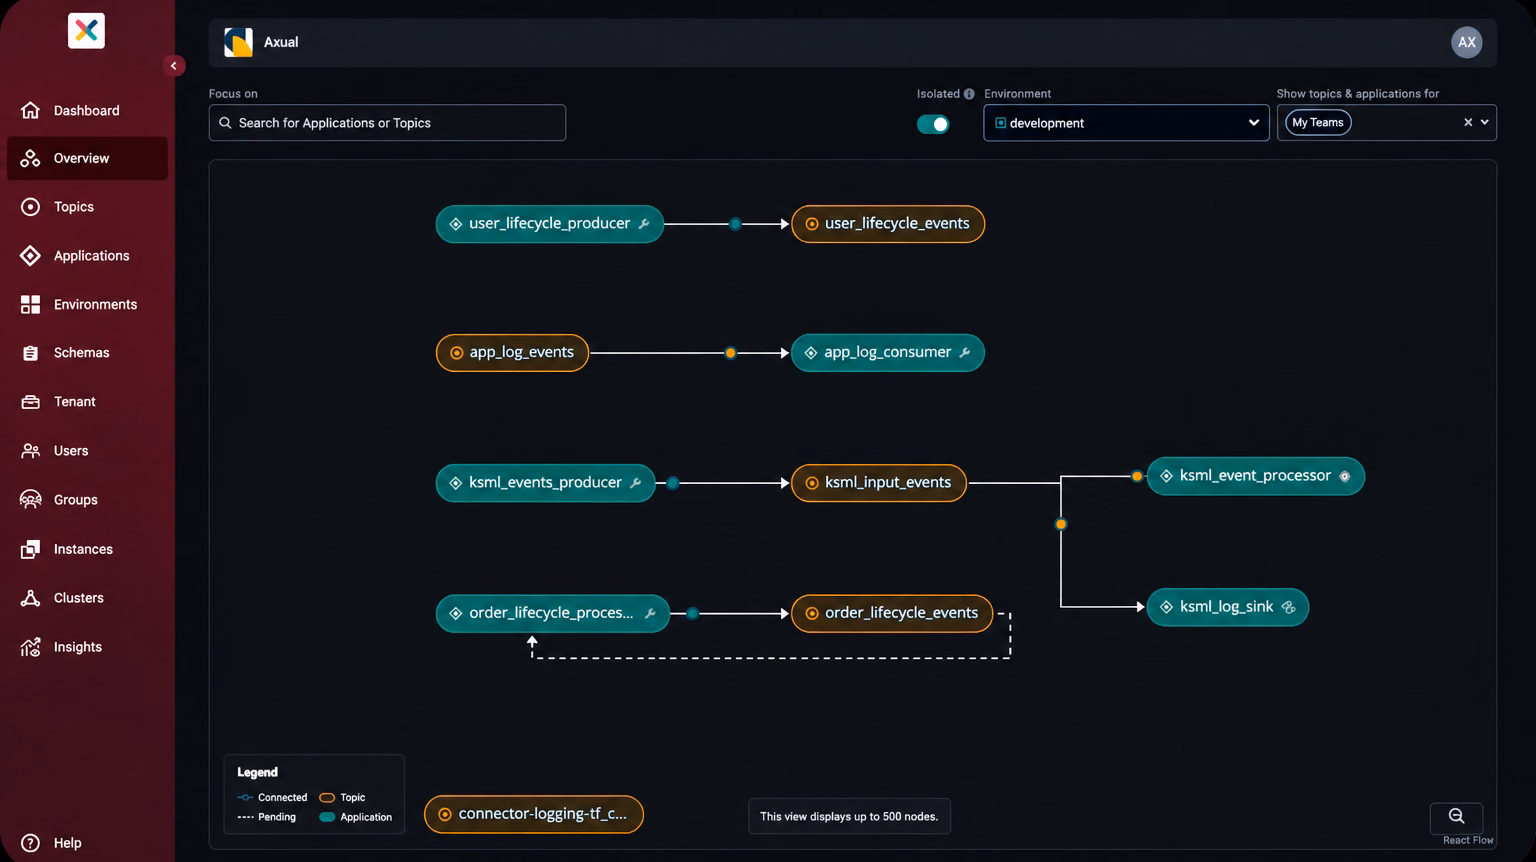Open the Environment dropdown showing development
Viewport: 1536px width, 862px height.
point(1126,123)
